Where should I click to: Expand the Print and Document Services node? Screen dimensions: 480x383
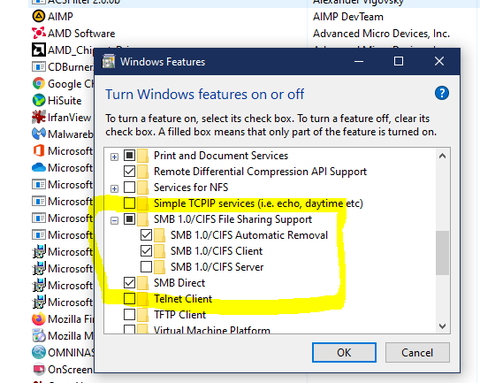[114, 157]
